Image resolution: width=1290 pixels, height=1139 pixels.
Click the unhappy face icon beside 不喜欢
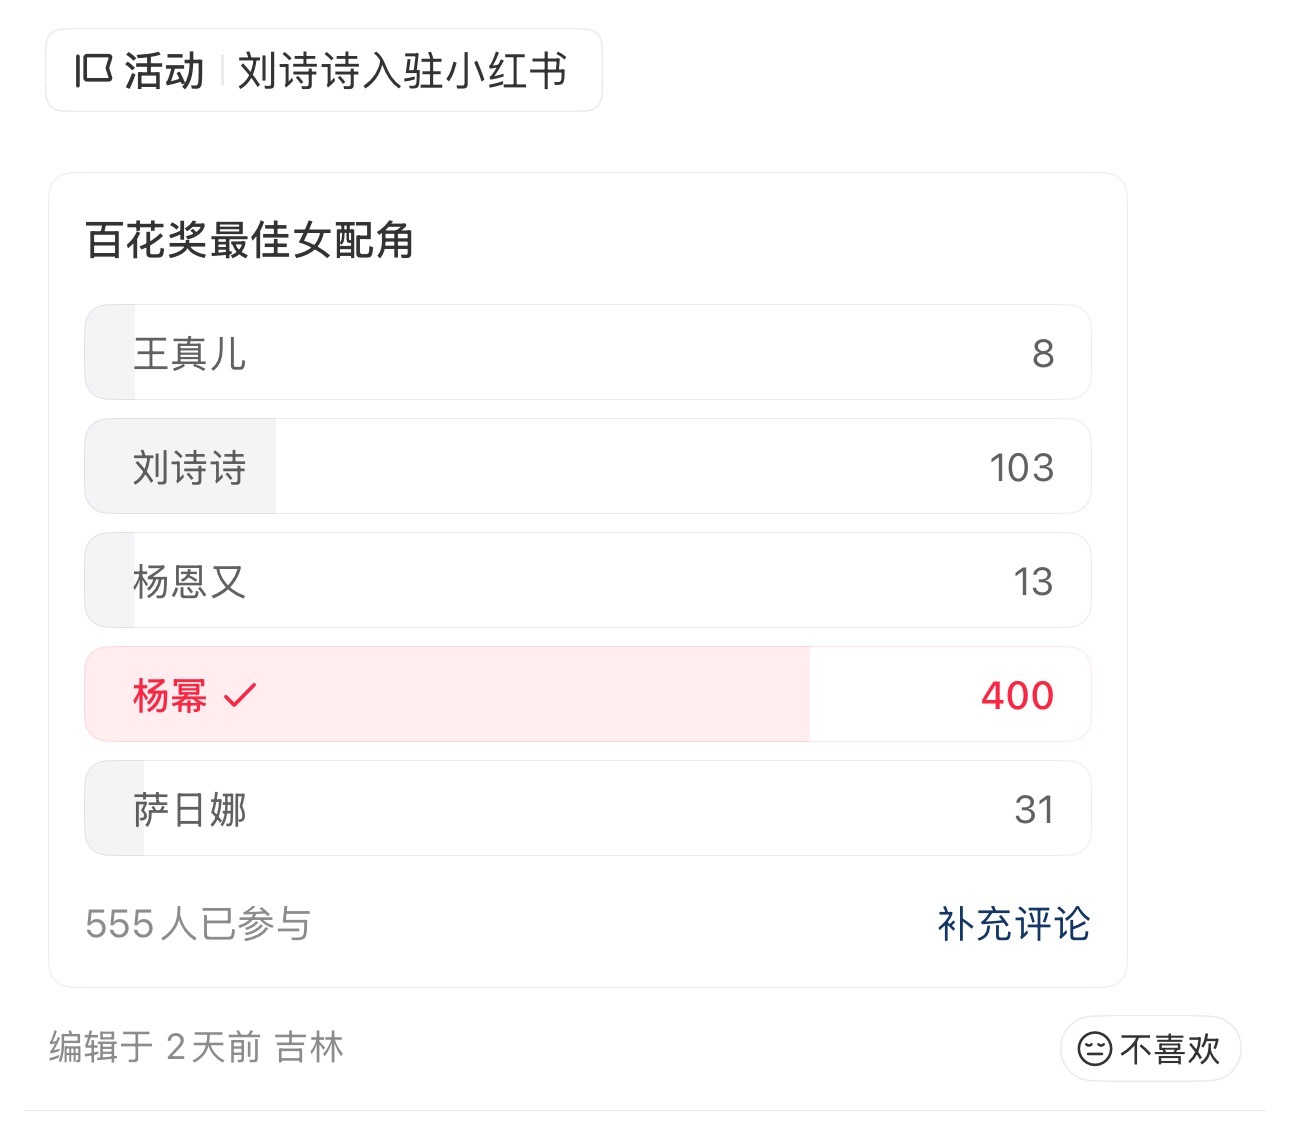tap(1095, 1048)
